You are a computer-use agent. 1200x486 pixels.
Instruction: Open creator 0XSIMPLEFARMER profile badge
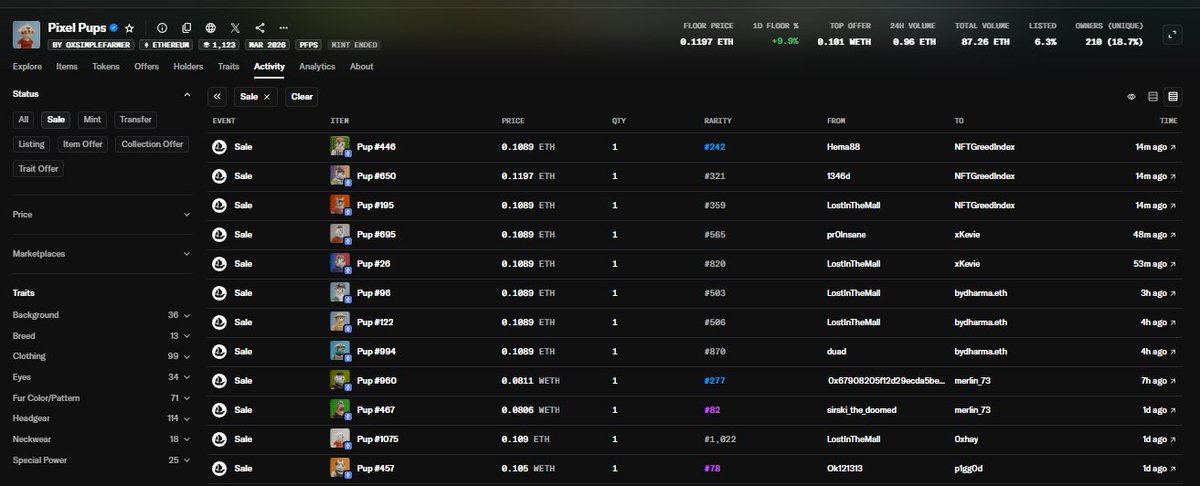click(x=90, y=45)
